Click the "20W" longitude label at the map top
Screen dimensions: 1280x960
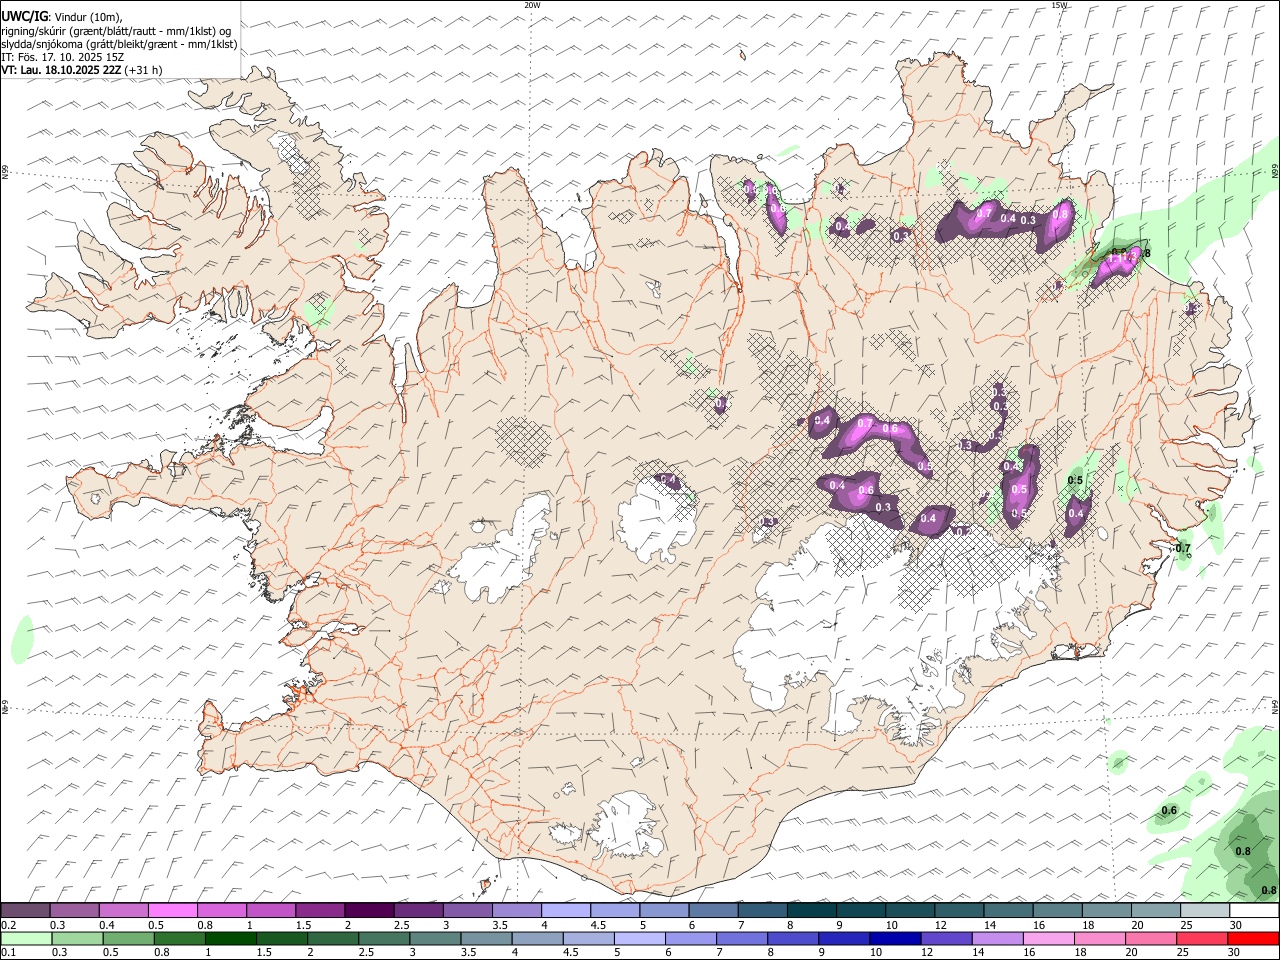(x=532, y=5)
